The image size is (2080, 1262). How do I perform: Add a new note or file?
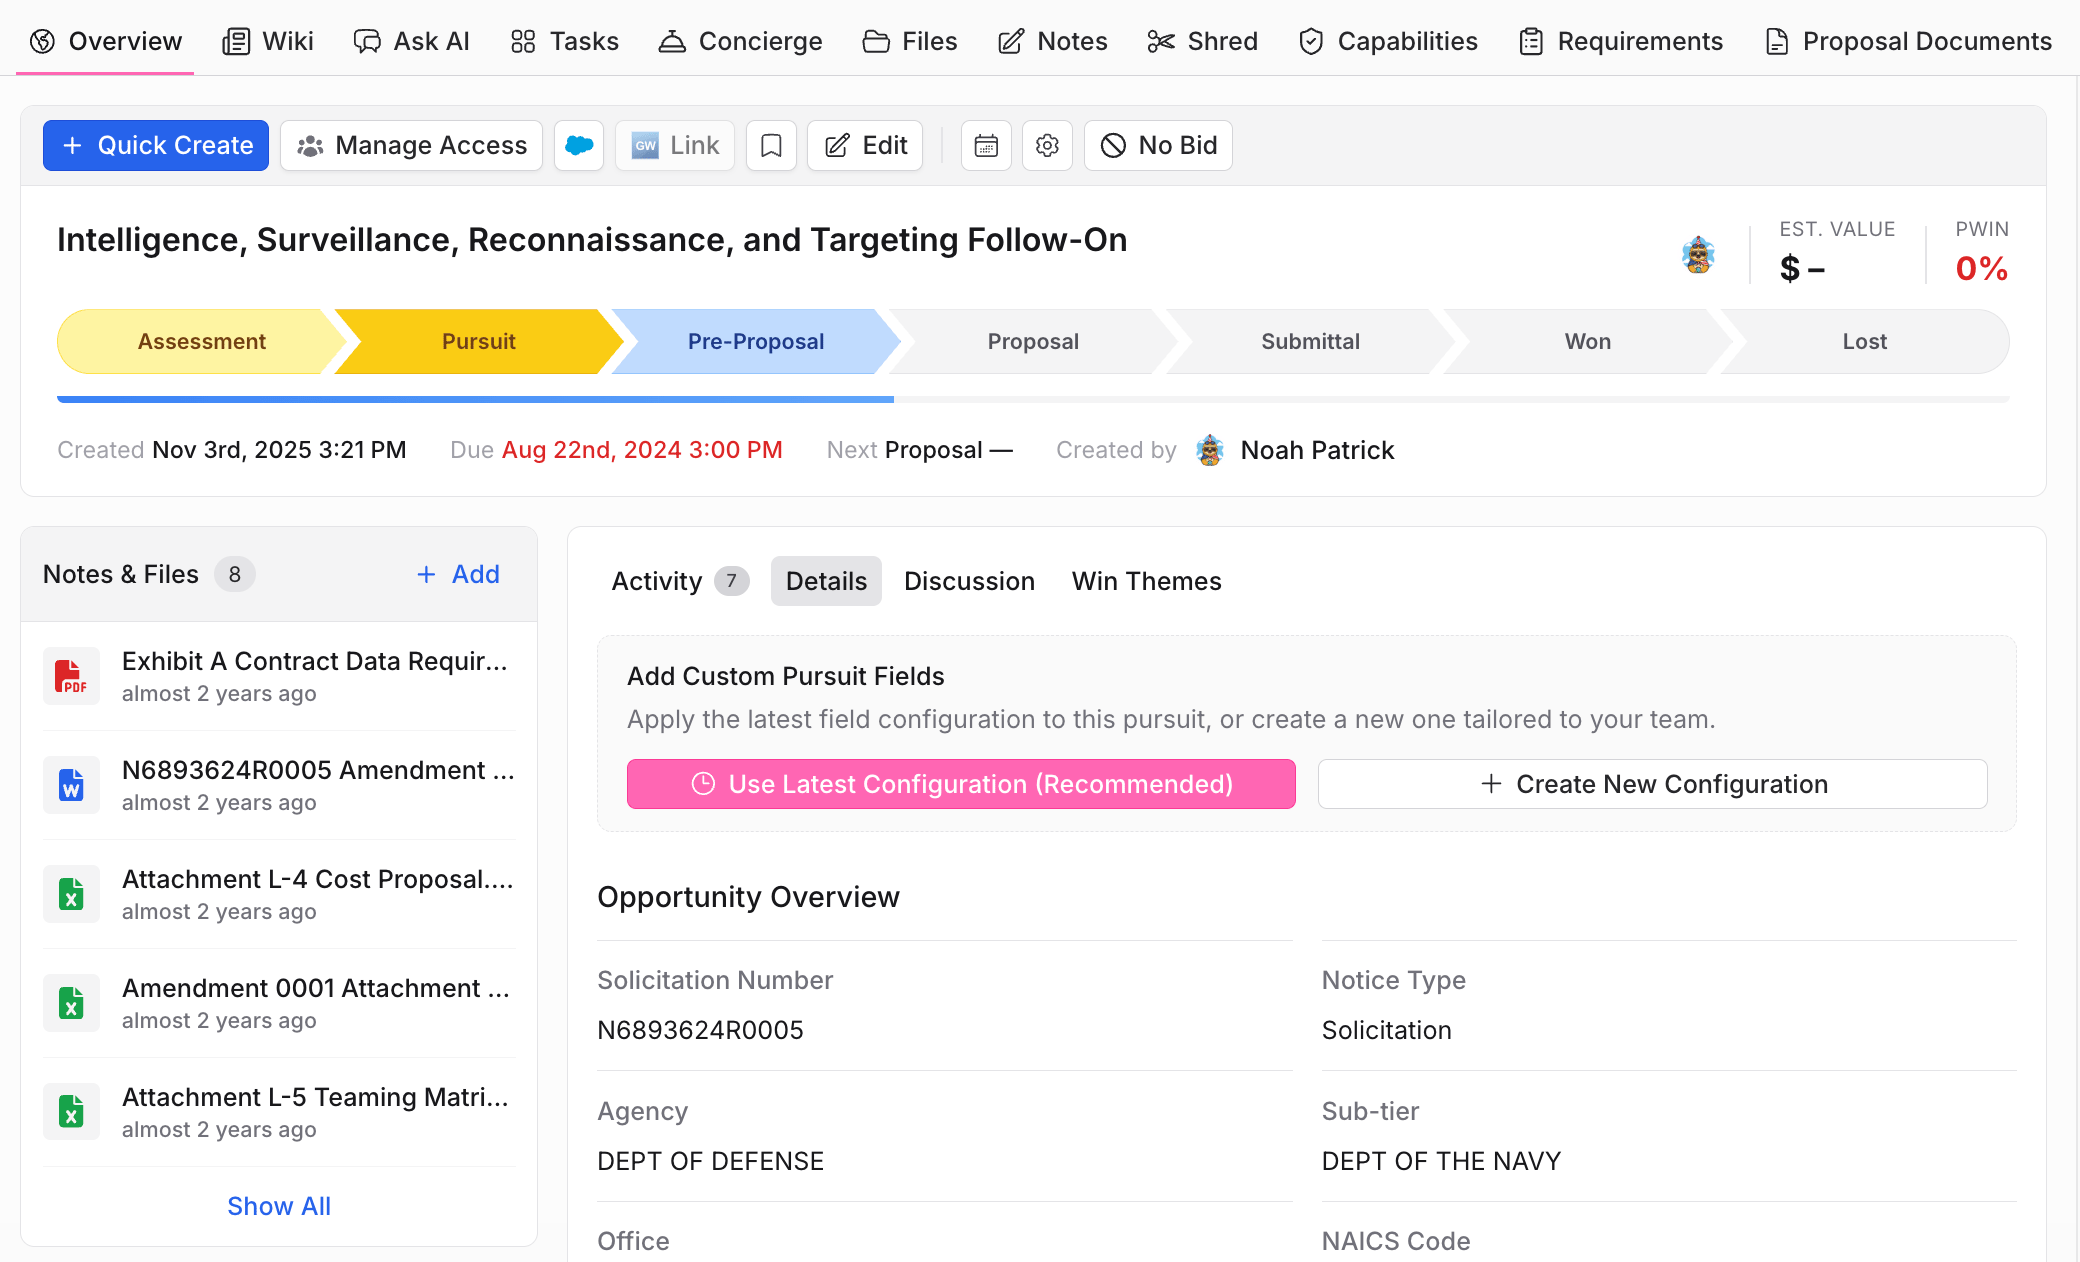tap(458, 574)
